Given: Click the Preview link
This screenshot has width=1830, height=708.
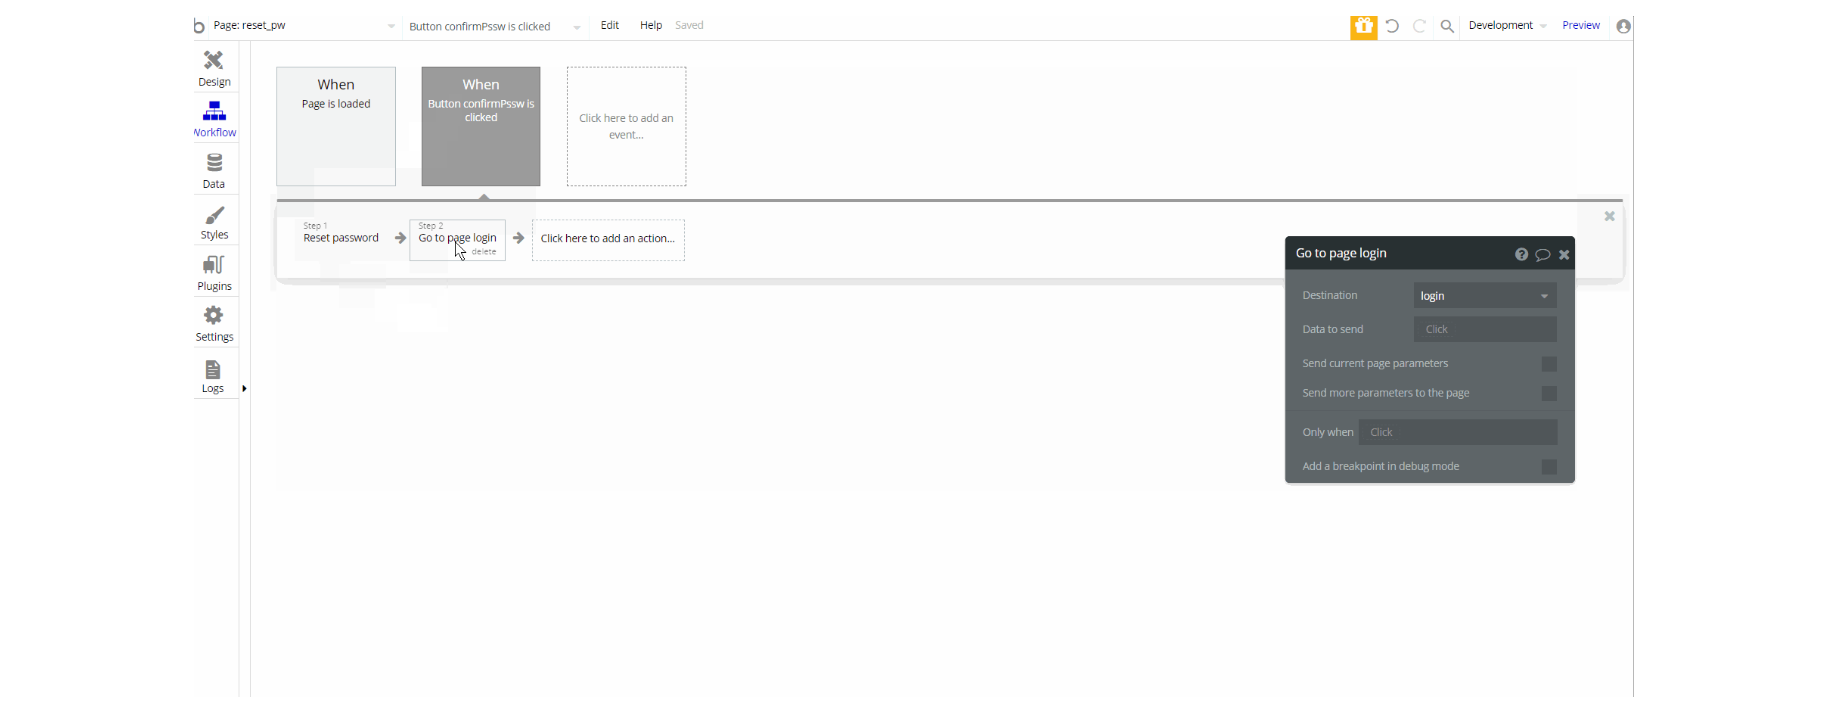Looking at the screenshot, I should click(1581, 26).
